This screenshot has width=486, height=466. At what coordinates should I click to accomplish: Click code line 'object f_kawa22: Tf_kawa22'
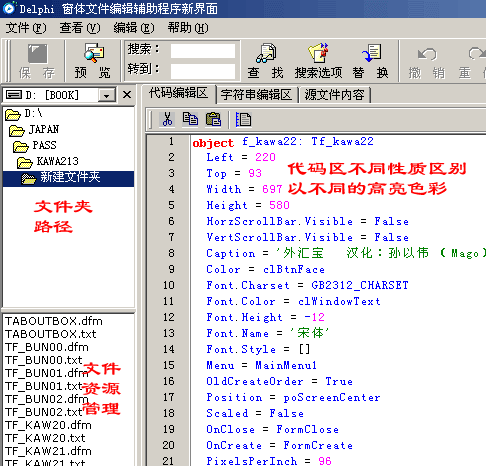pos(283,142)
